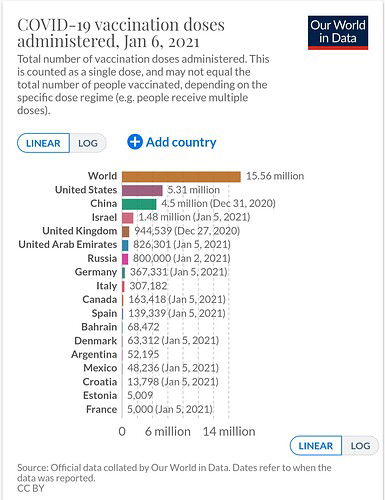This screenshot has height=500, width=385.
Task: Select LINEAR scale in top toggle
Action: [x=43, y=143]
